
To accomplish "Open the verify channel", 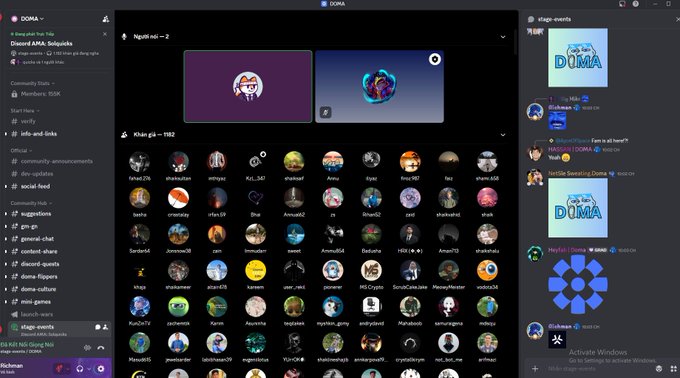I will click(29, 121).
